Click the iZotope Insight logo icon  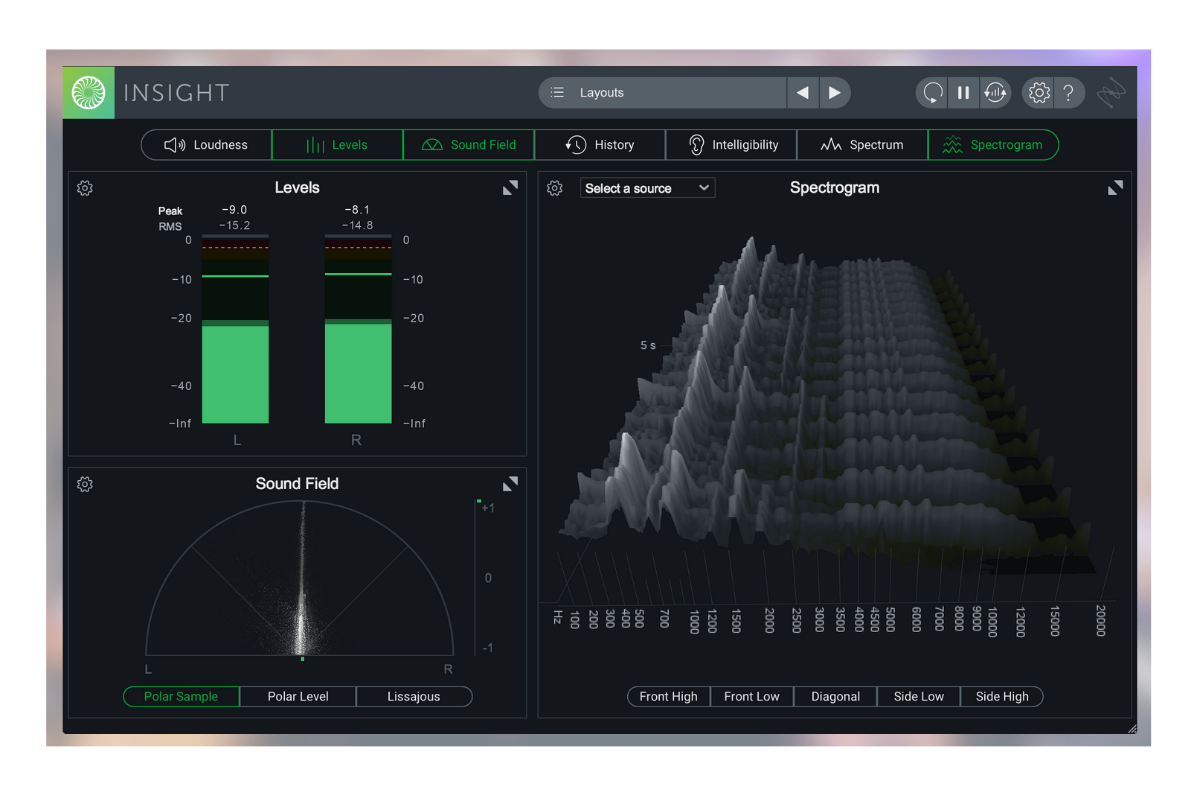89,93
